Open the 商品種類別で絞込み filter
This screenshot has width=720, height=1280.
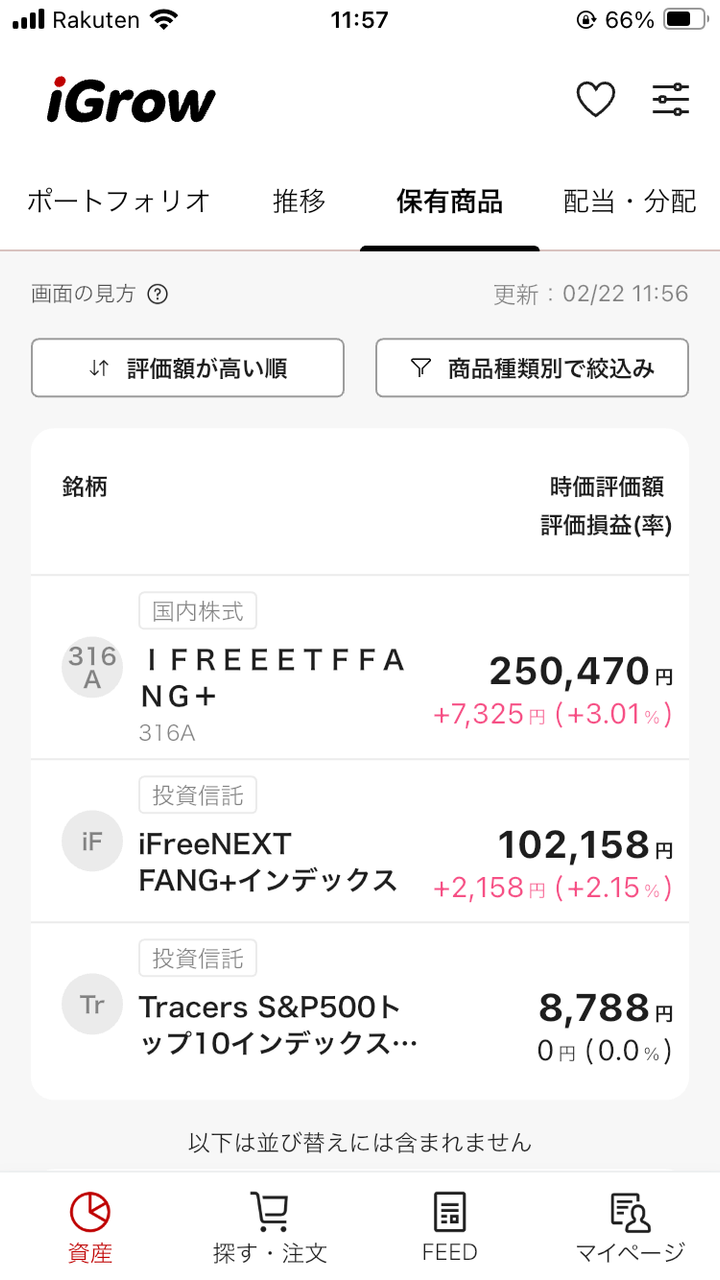(532, 368)
